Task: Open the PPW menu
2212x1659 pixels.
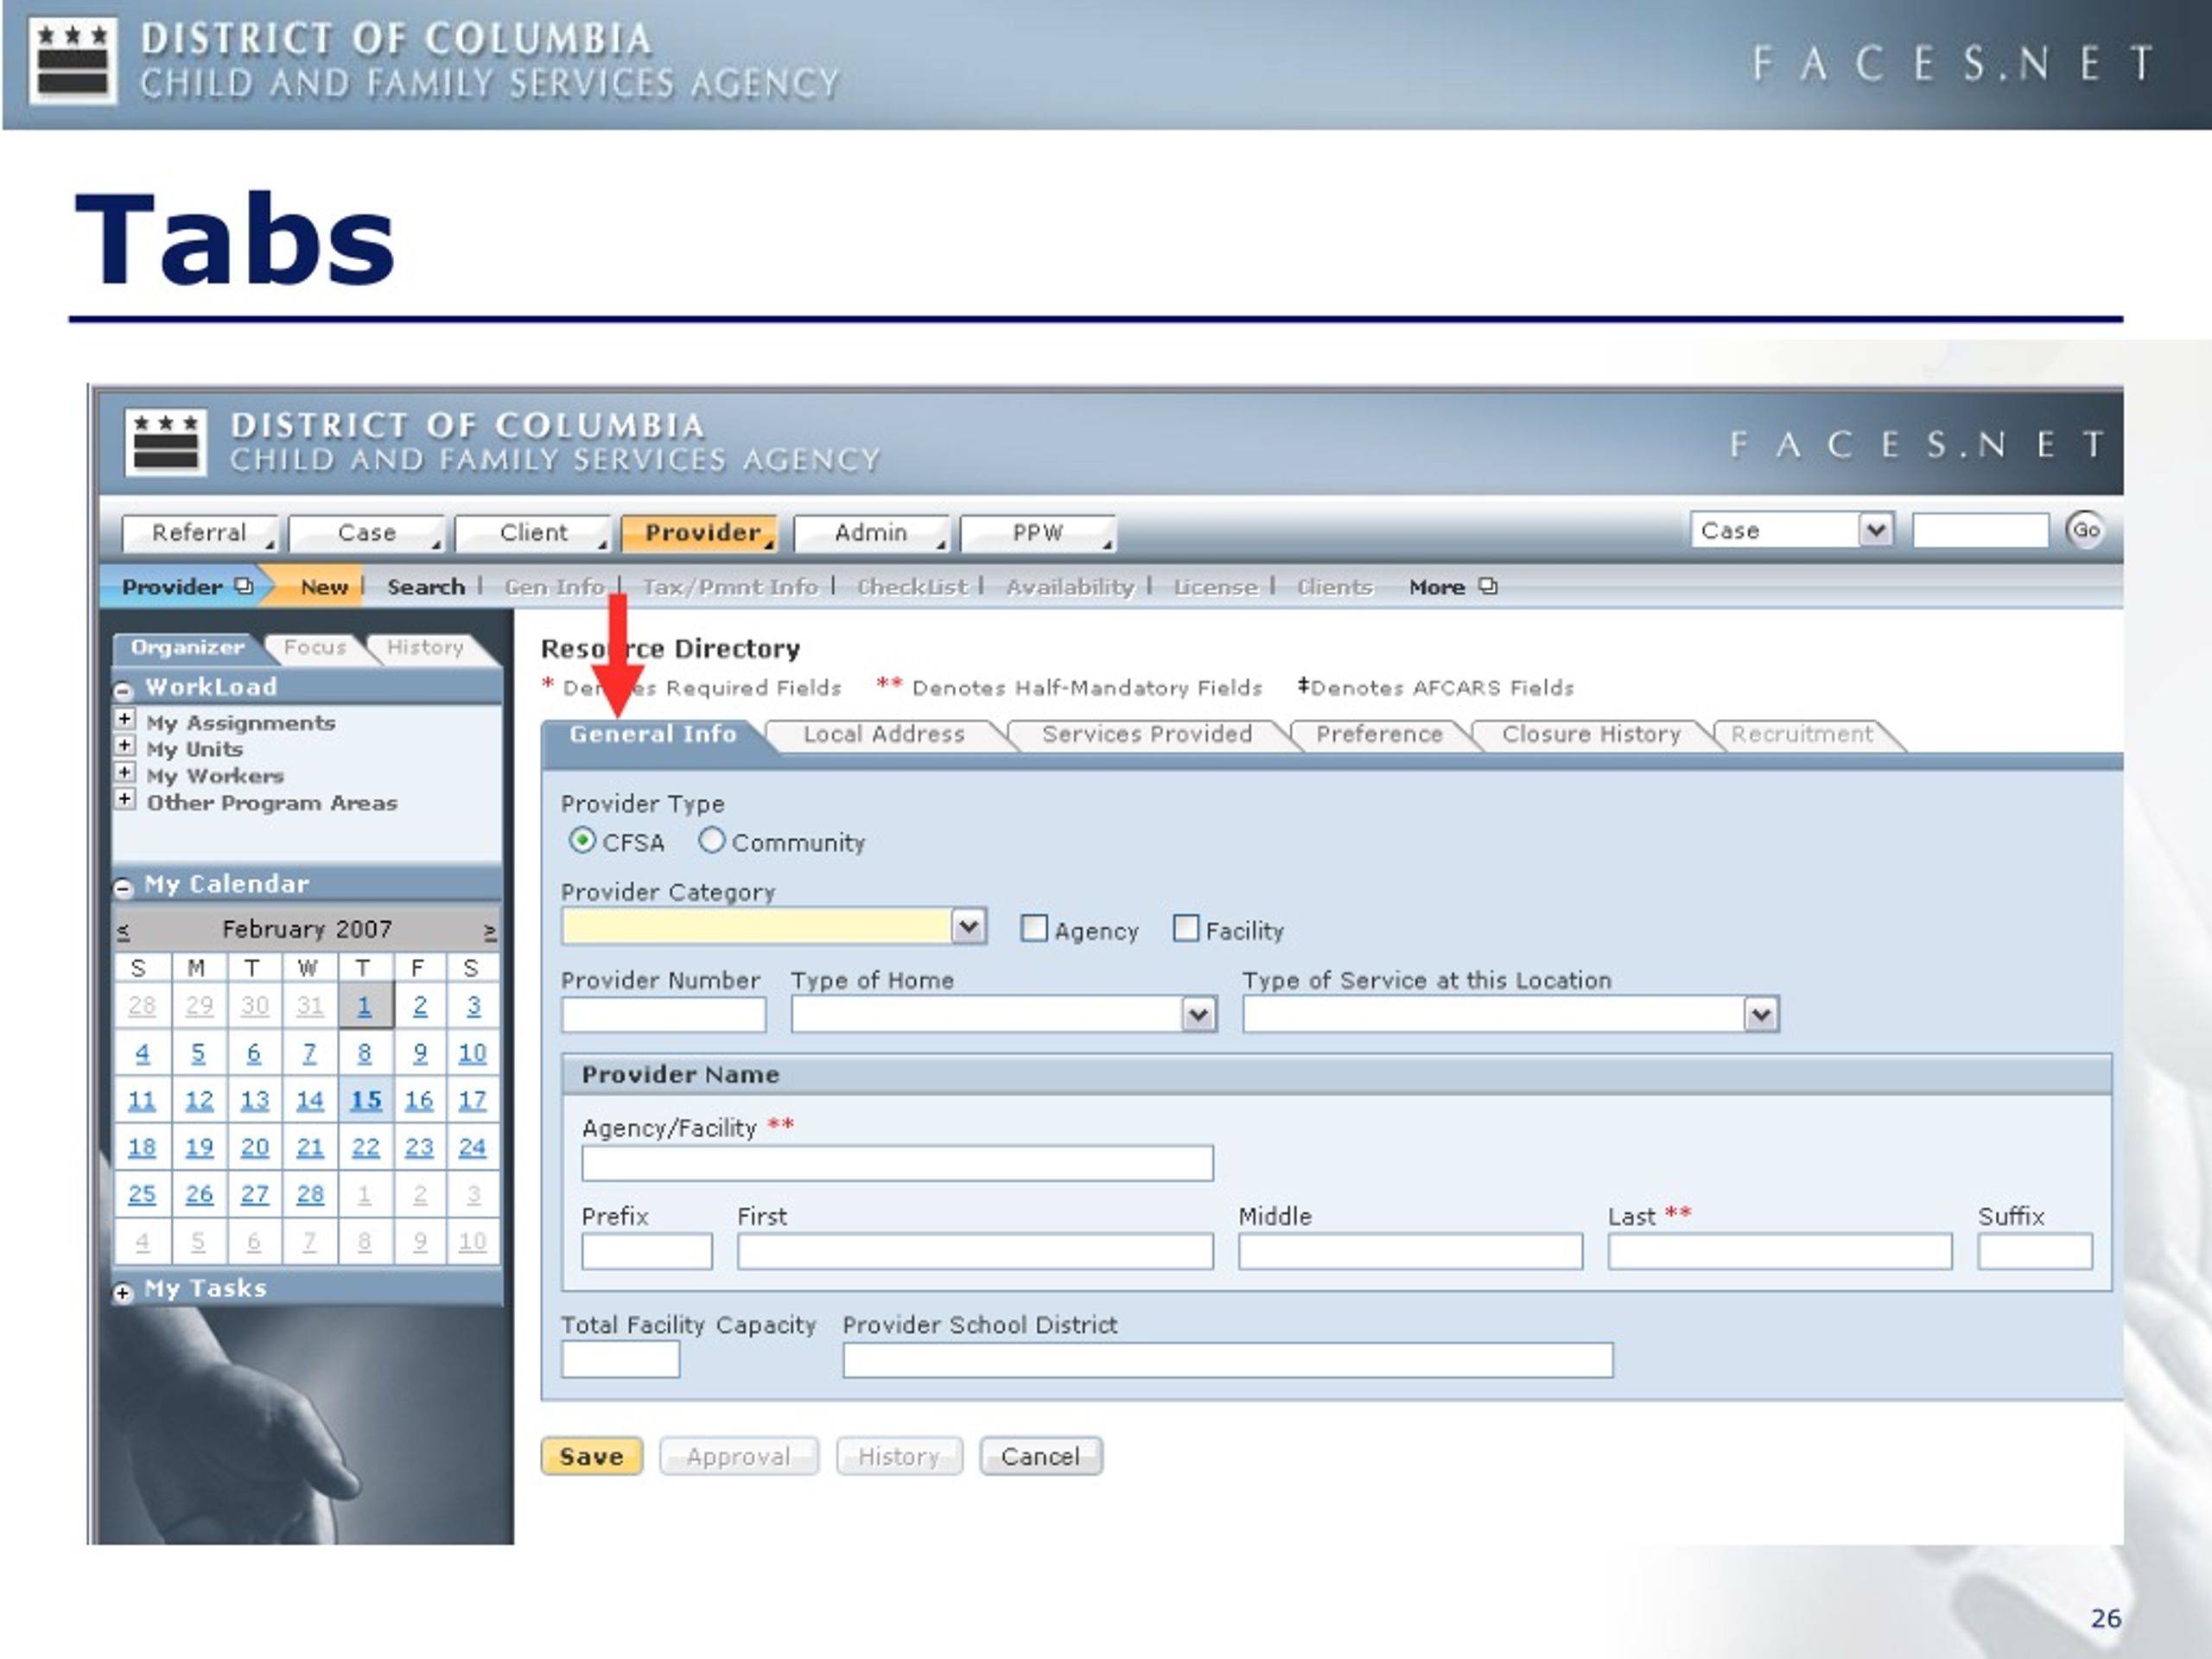Action: pyautogui.click(x=1038, y=533)
